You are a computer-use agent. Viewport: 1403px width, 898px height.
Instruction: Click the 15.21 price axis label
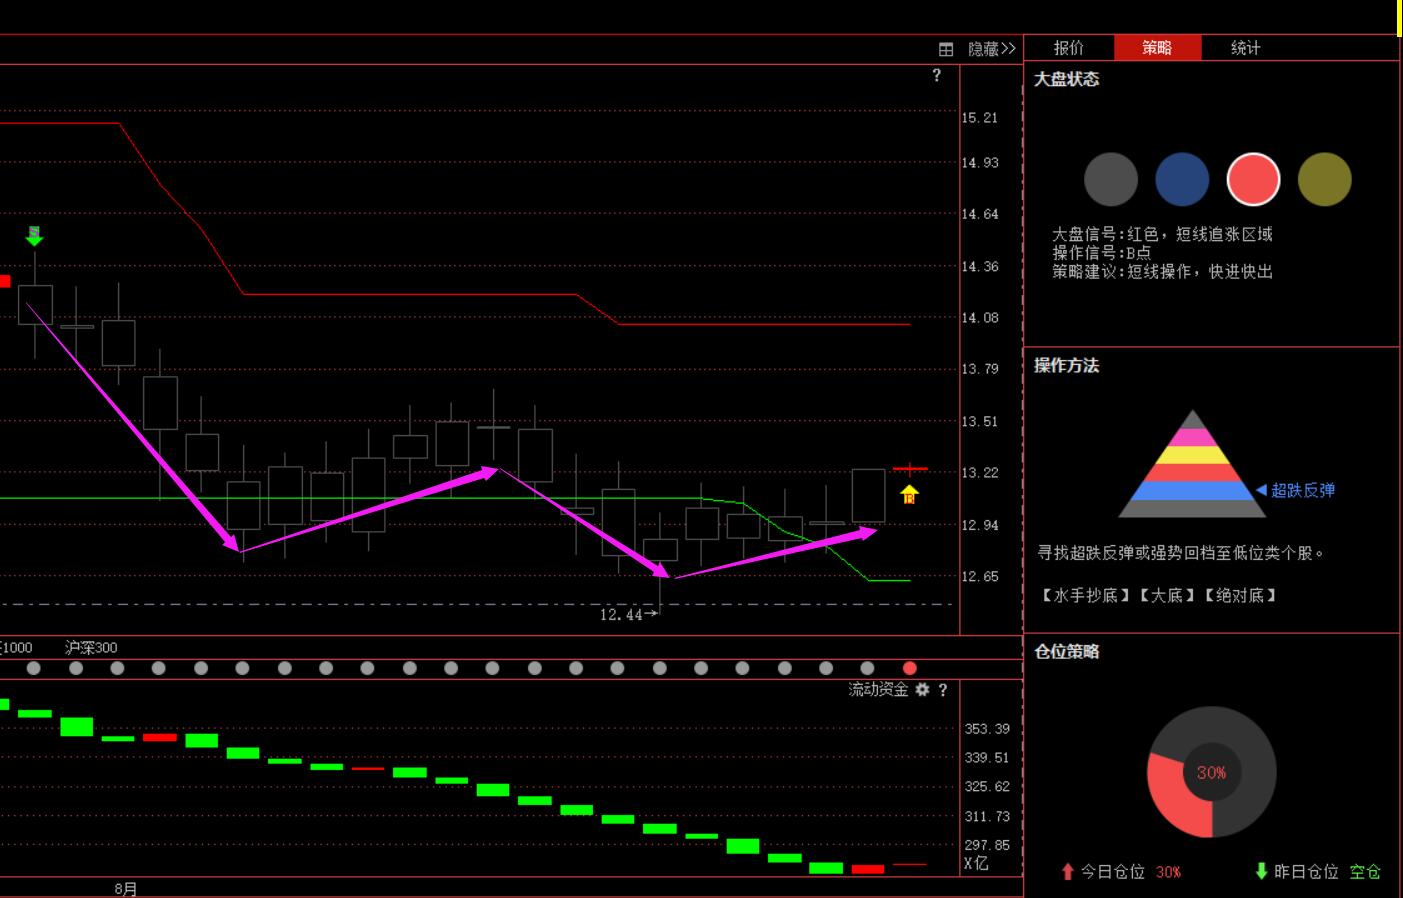(980, 118)
